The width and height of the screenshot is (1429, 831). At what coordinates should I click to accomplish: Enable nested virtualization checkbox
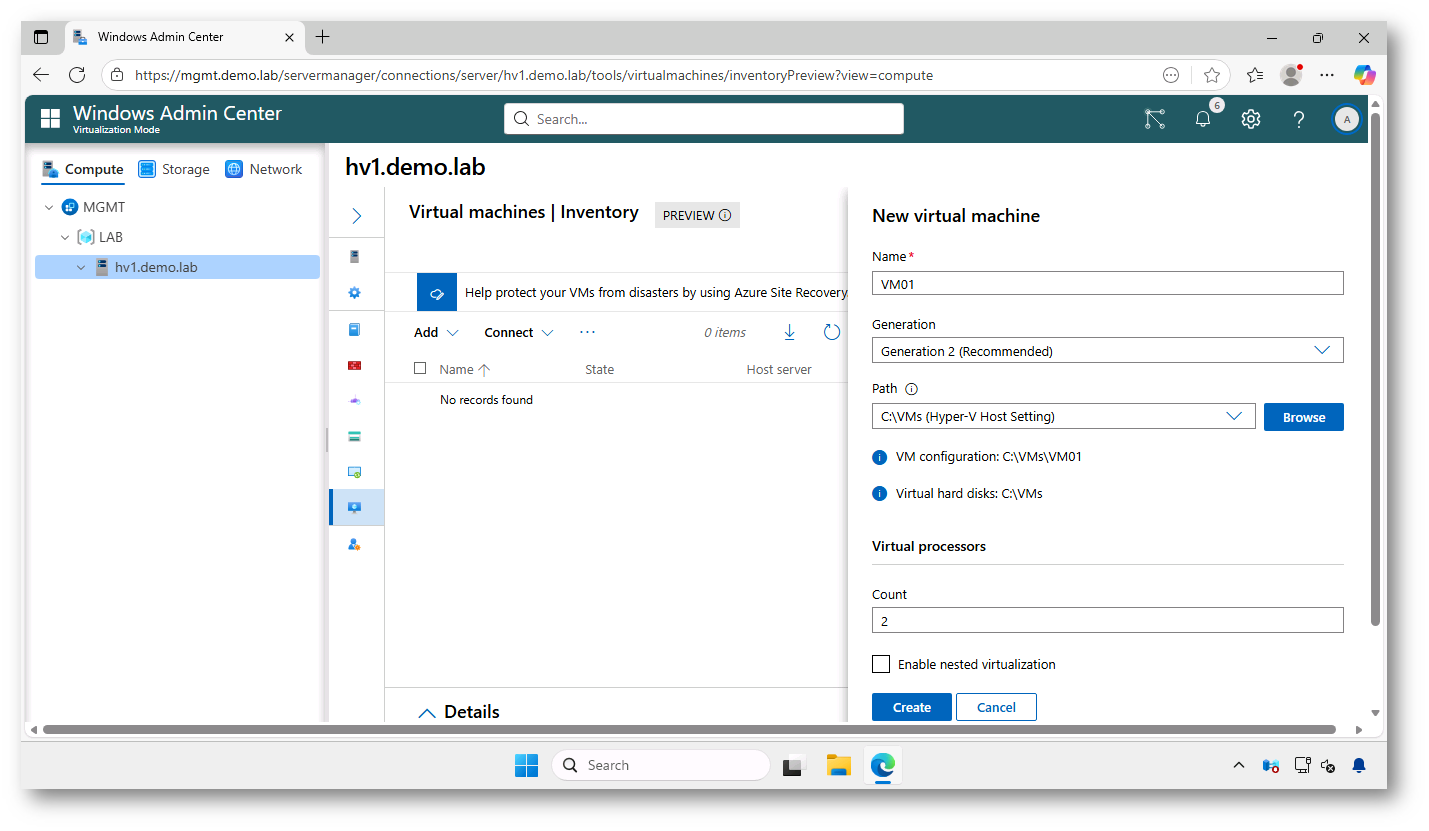881,664
